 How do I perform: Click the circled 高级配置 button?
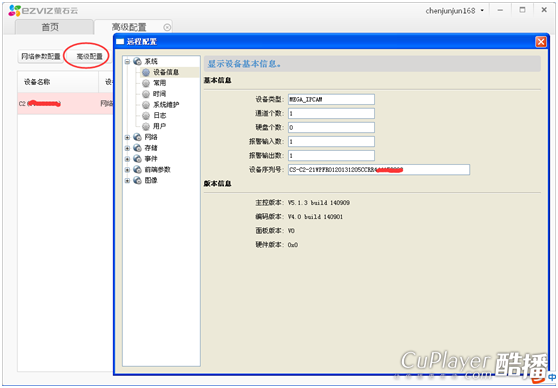(89, 57)
